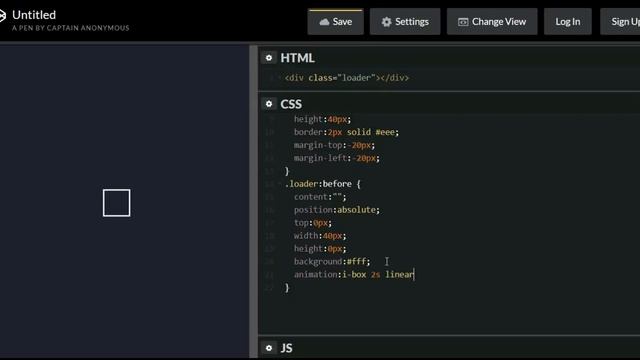Click the div class="loader" HTML line
This screenshot has width=640, height=360.
(347, 78)
